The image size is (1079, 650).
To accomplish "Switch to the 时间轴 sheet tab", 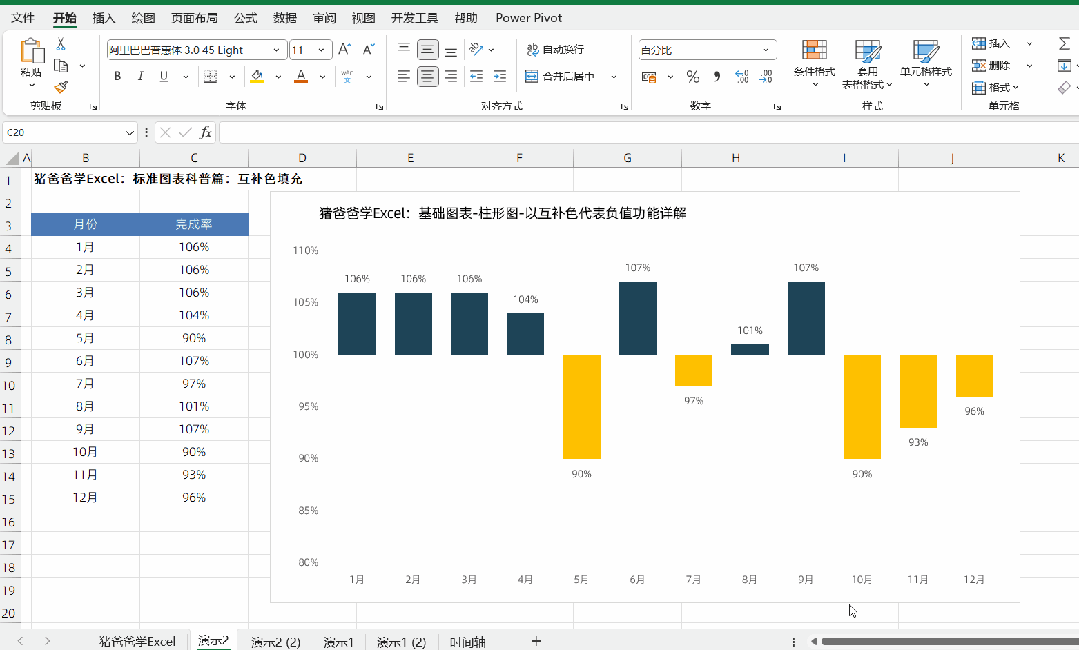I will point(468,642).
